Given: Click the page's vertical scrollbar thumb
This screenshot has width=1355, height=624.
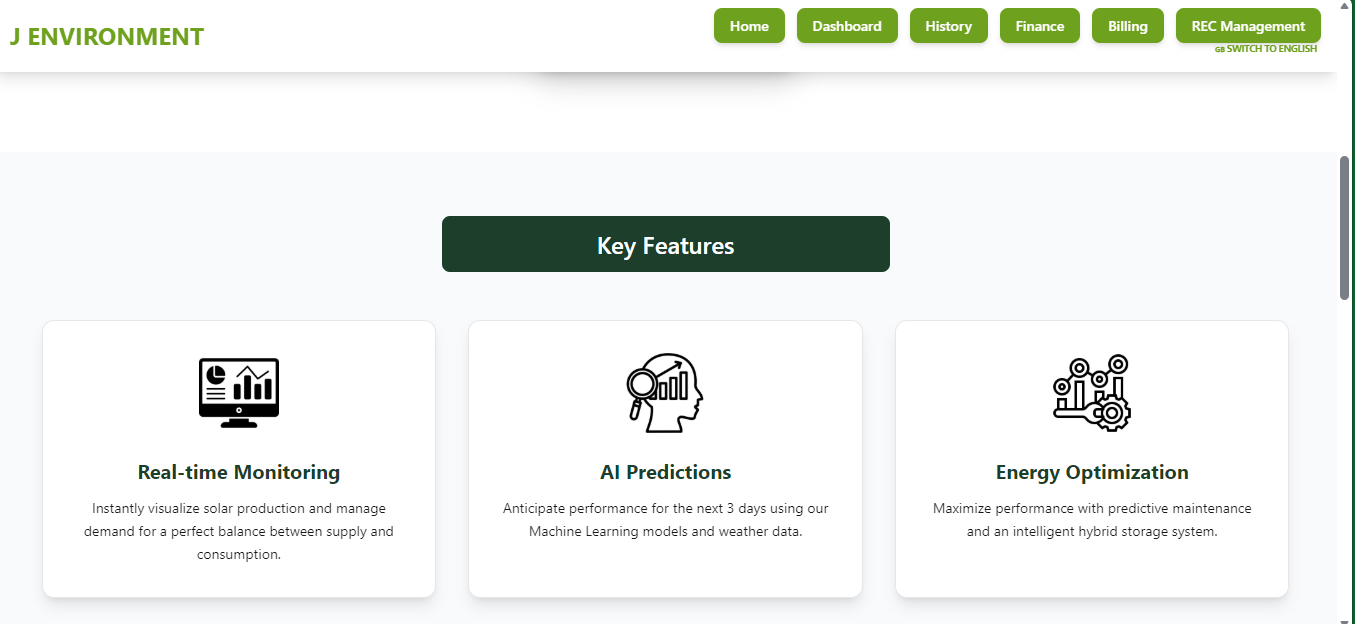Looking at the screenshot, I should click(x=1345, y=227).
